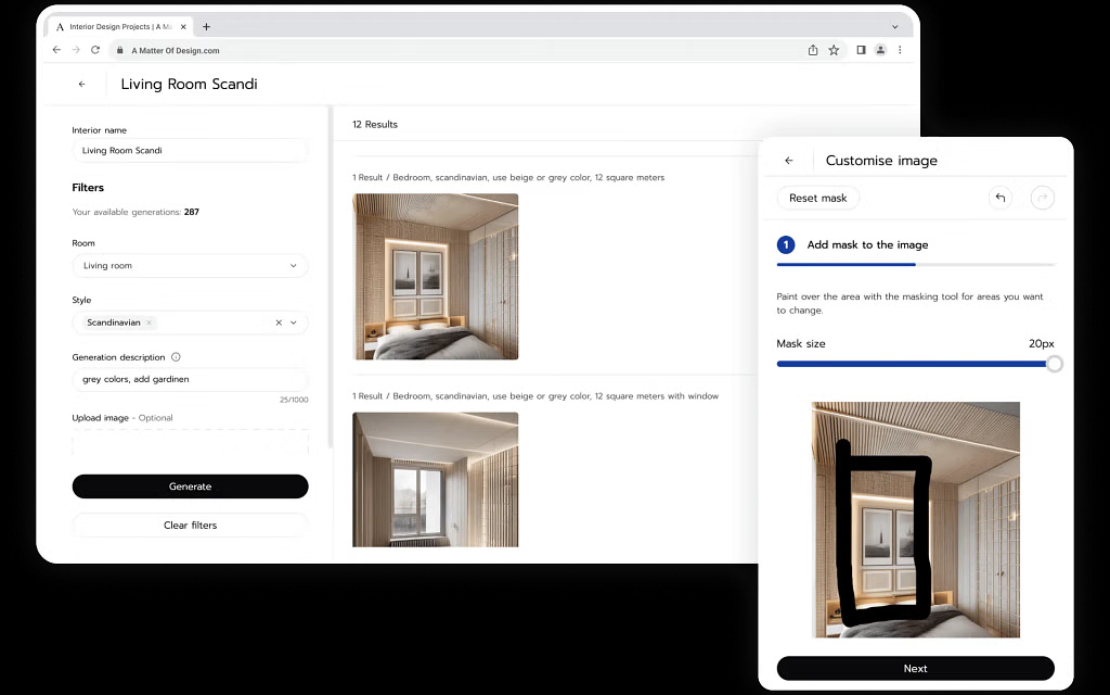Click the browser back arrow
This screenshot has height=695, width=1110.
[x=57, y=50]
